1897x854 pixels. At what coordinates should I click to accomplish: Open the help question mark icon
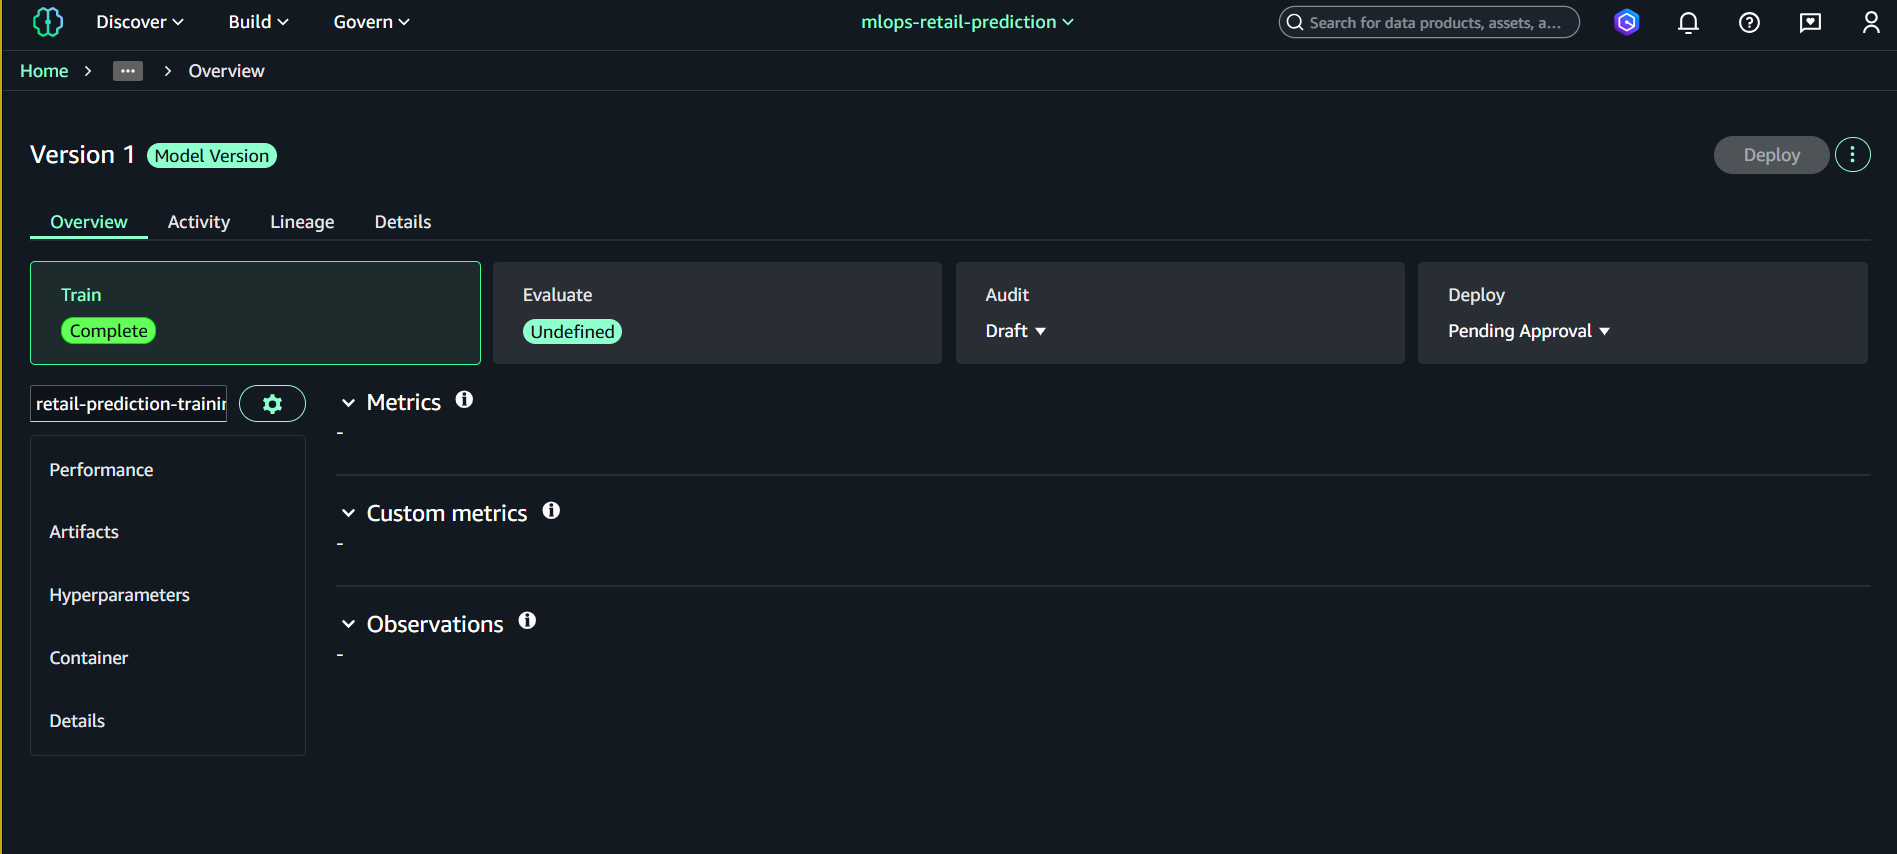pyautogui.click(x=1749, y=22)
